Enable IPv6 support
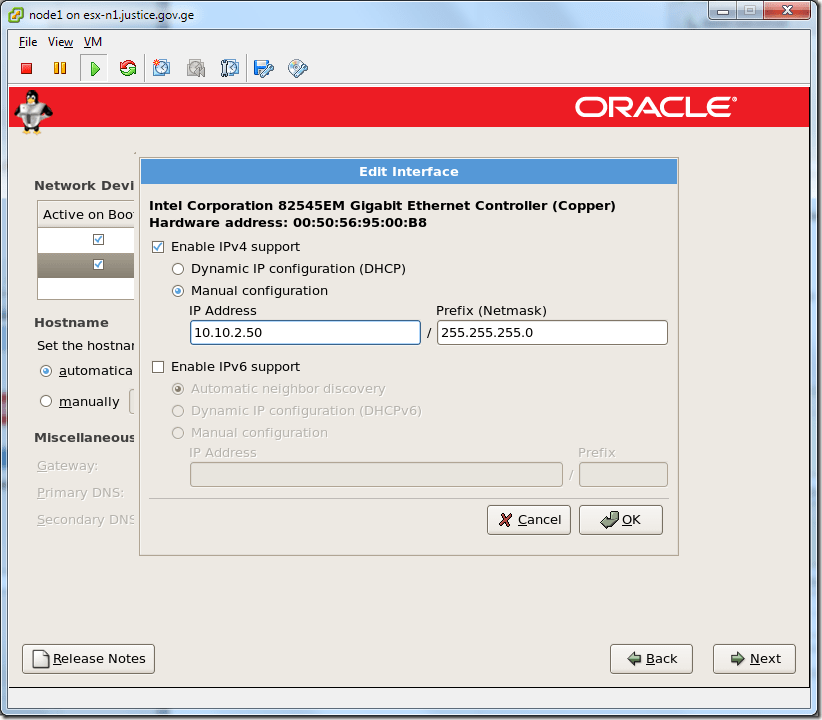This screenshot has width=822, height=720. tap(158, 366)
